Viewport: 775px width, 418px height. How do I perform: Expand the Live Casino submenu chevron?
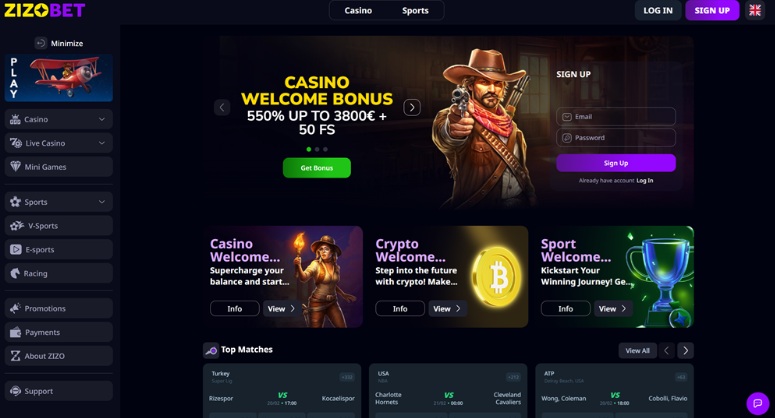[x=102, y=143]
